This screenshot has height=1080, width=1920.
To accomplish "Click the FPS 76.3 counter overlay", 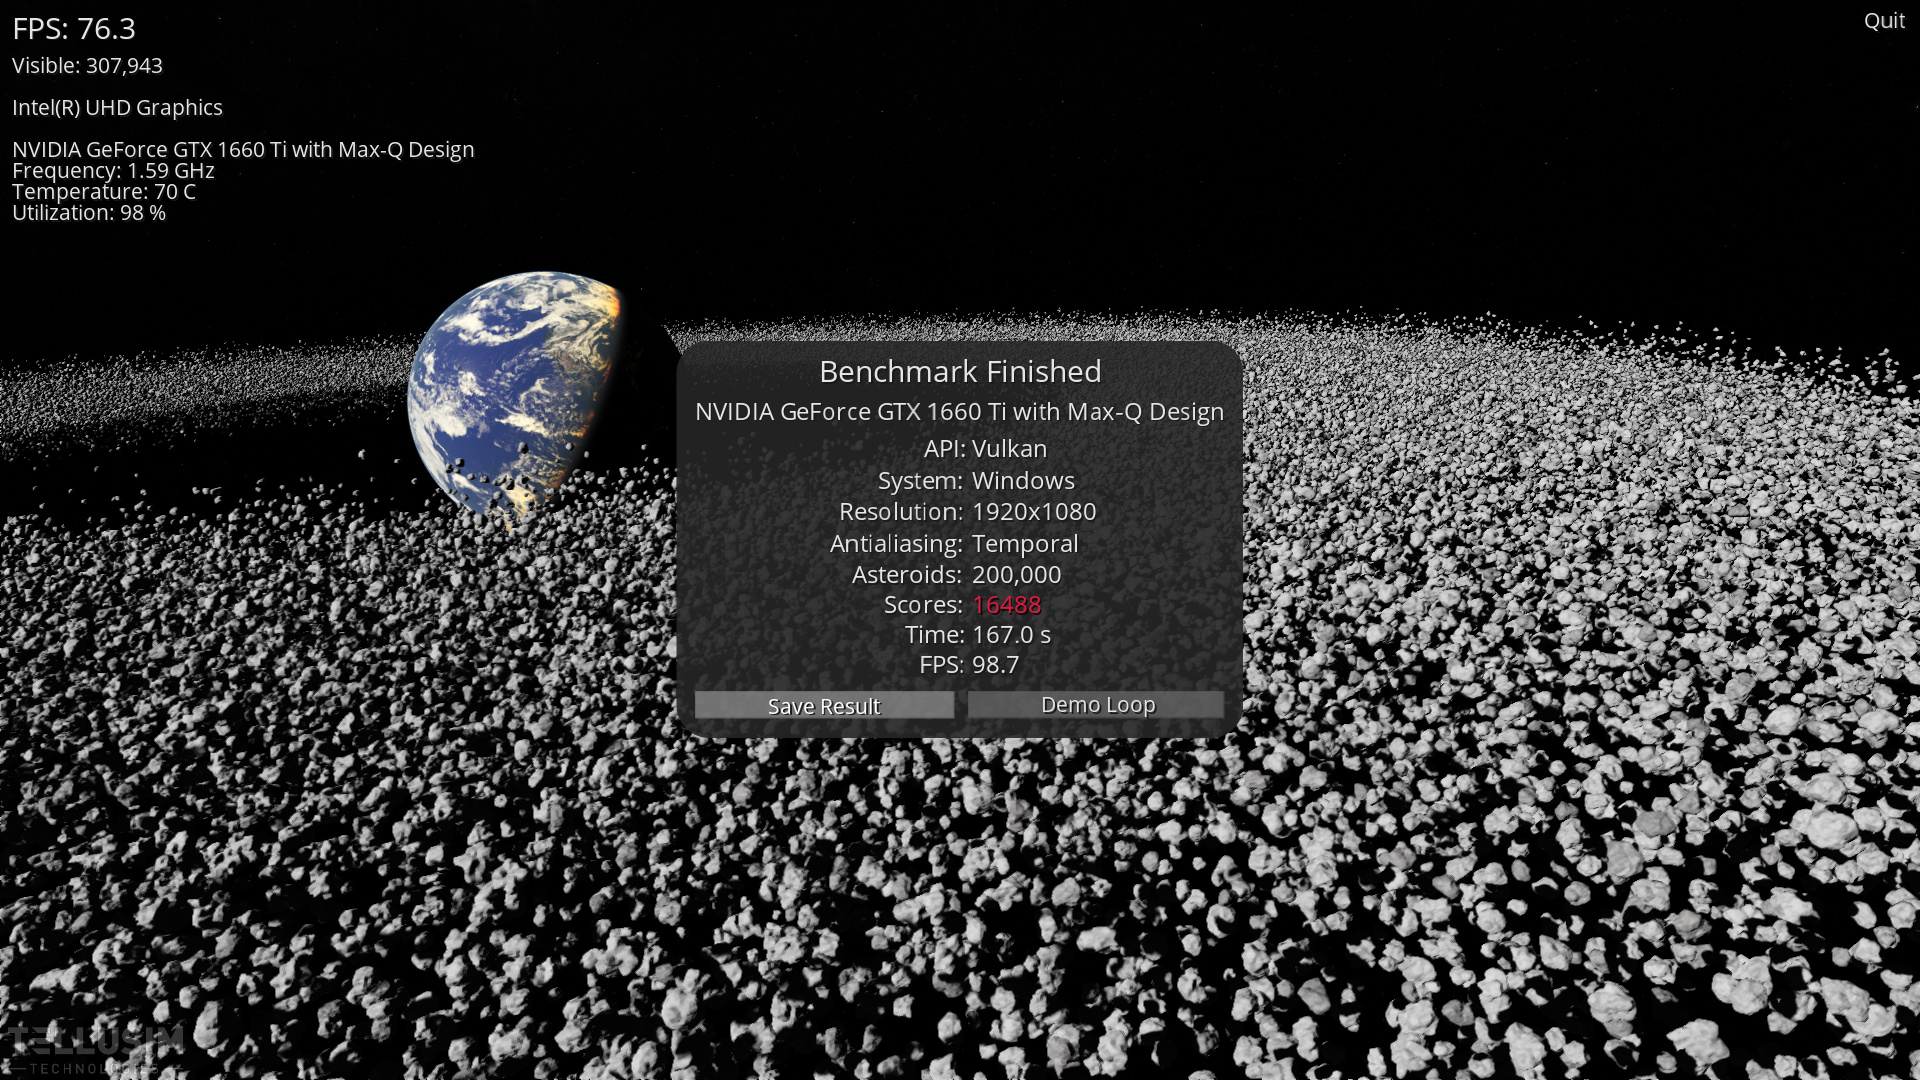I will pyautogui.click(x=74, y=29).
